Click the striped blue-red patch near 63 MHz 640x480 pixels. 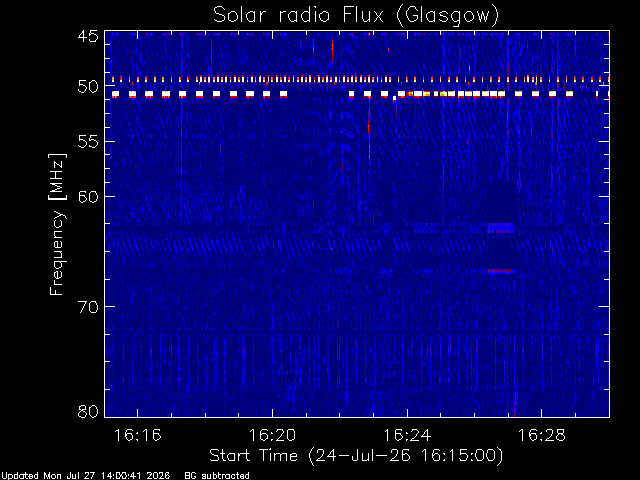tap(500, 228)
